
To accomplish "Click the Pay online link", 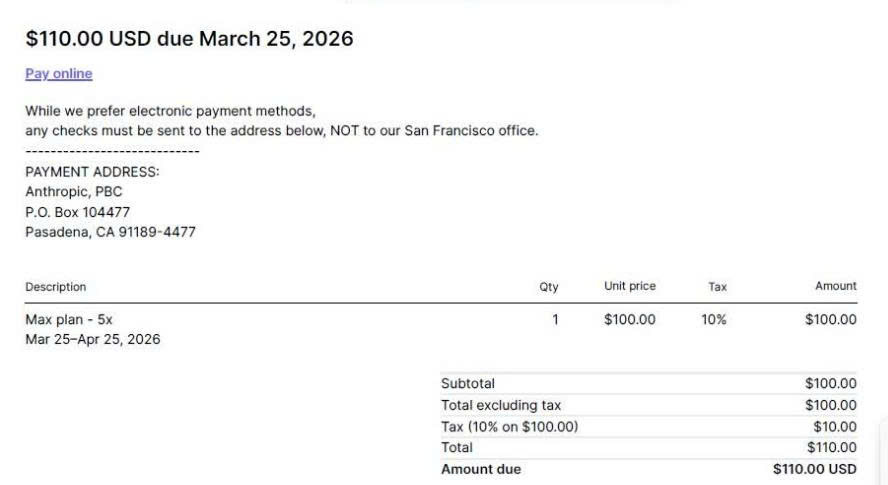I will tap(58, 73).
